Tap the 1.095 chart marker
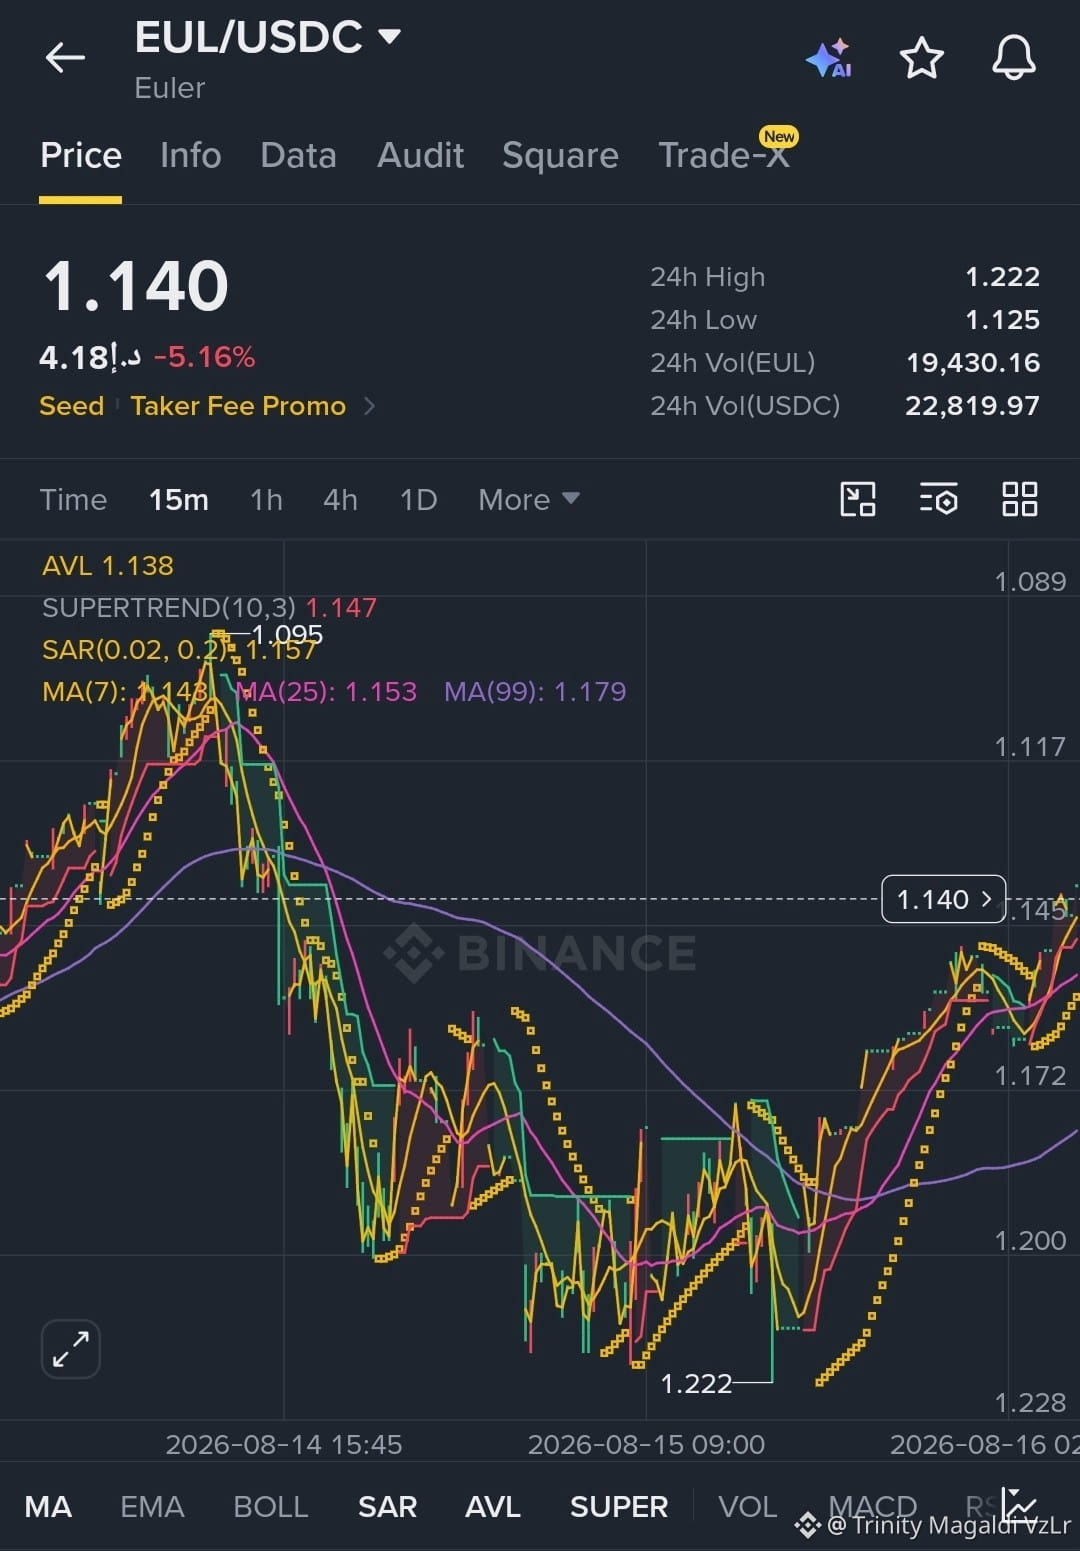 (x=287, y=634)
